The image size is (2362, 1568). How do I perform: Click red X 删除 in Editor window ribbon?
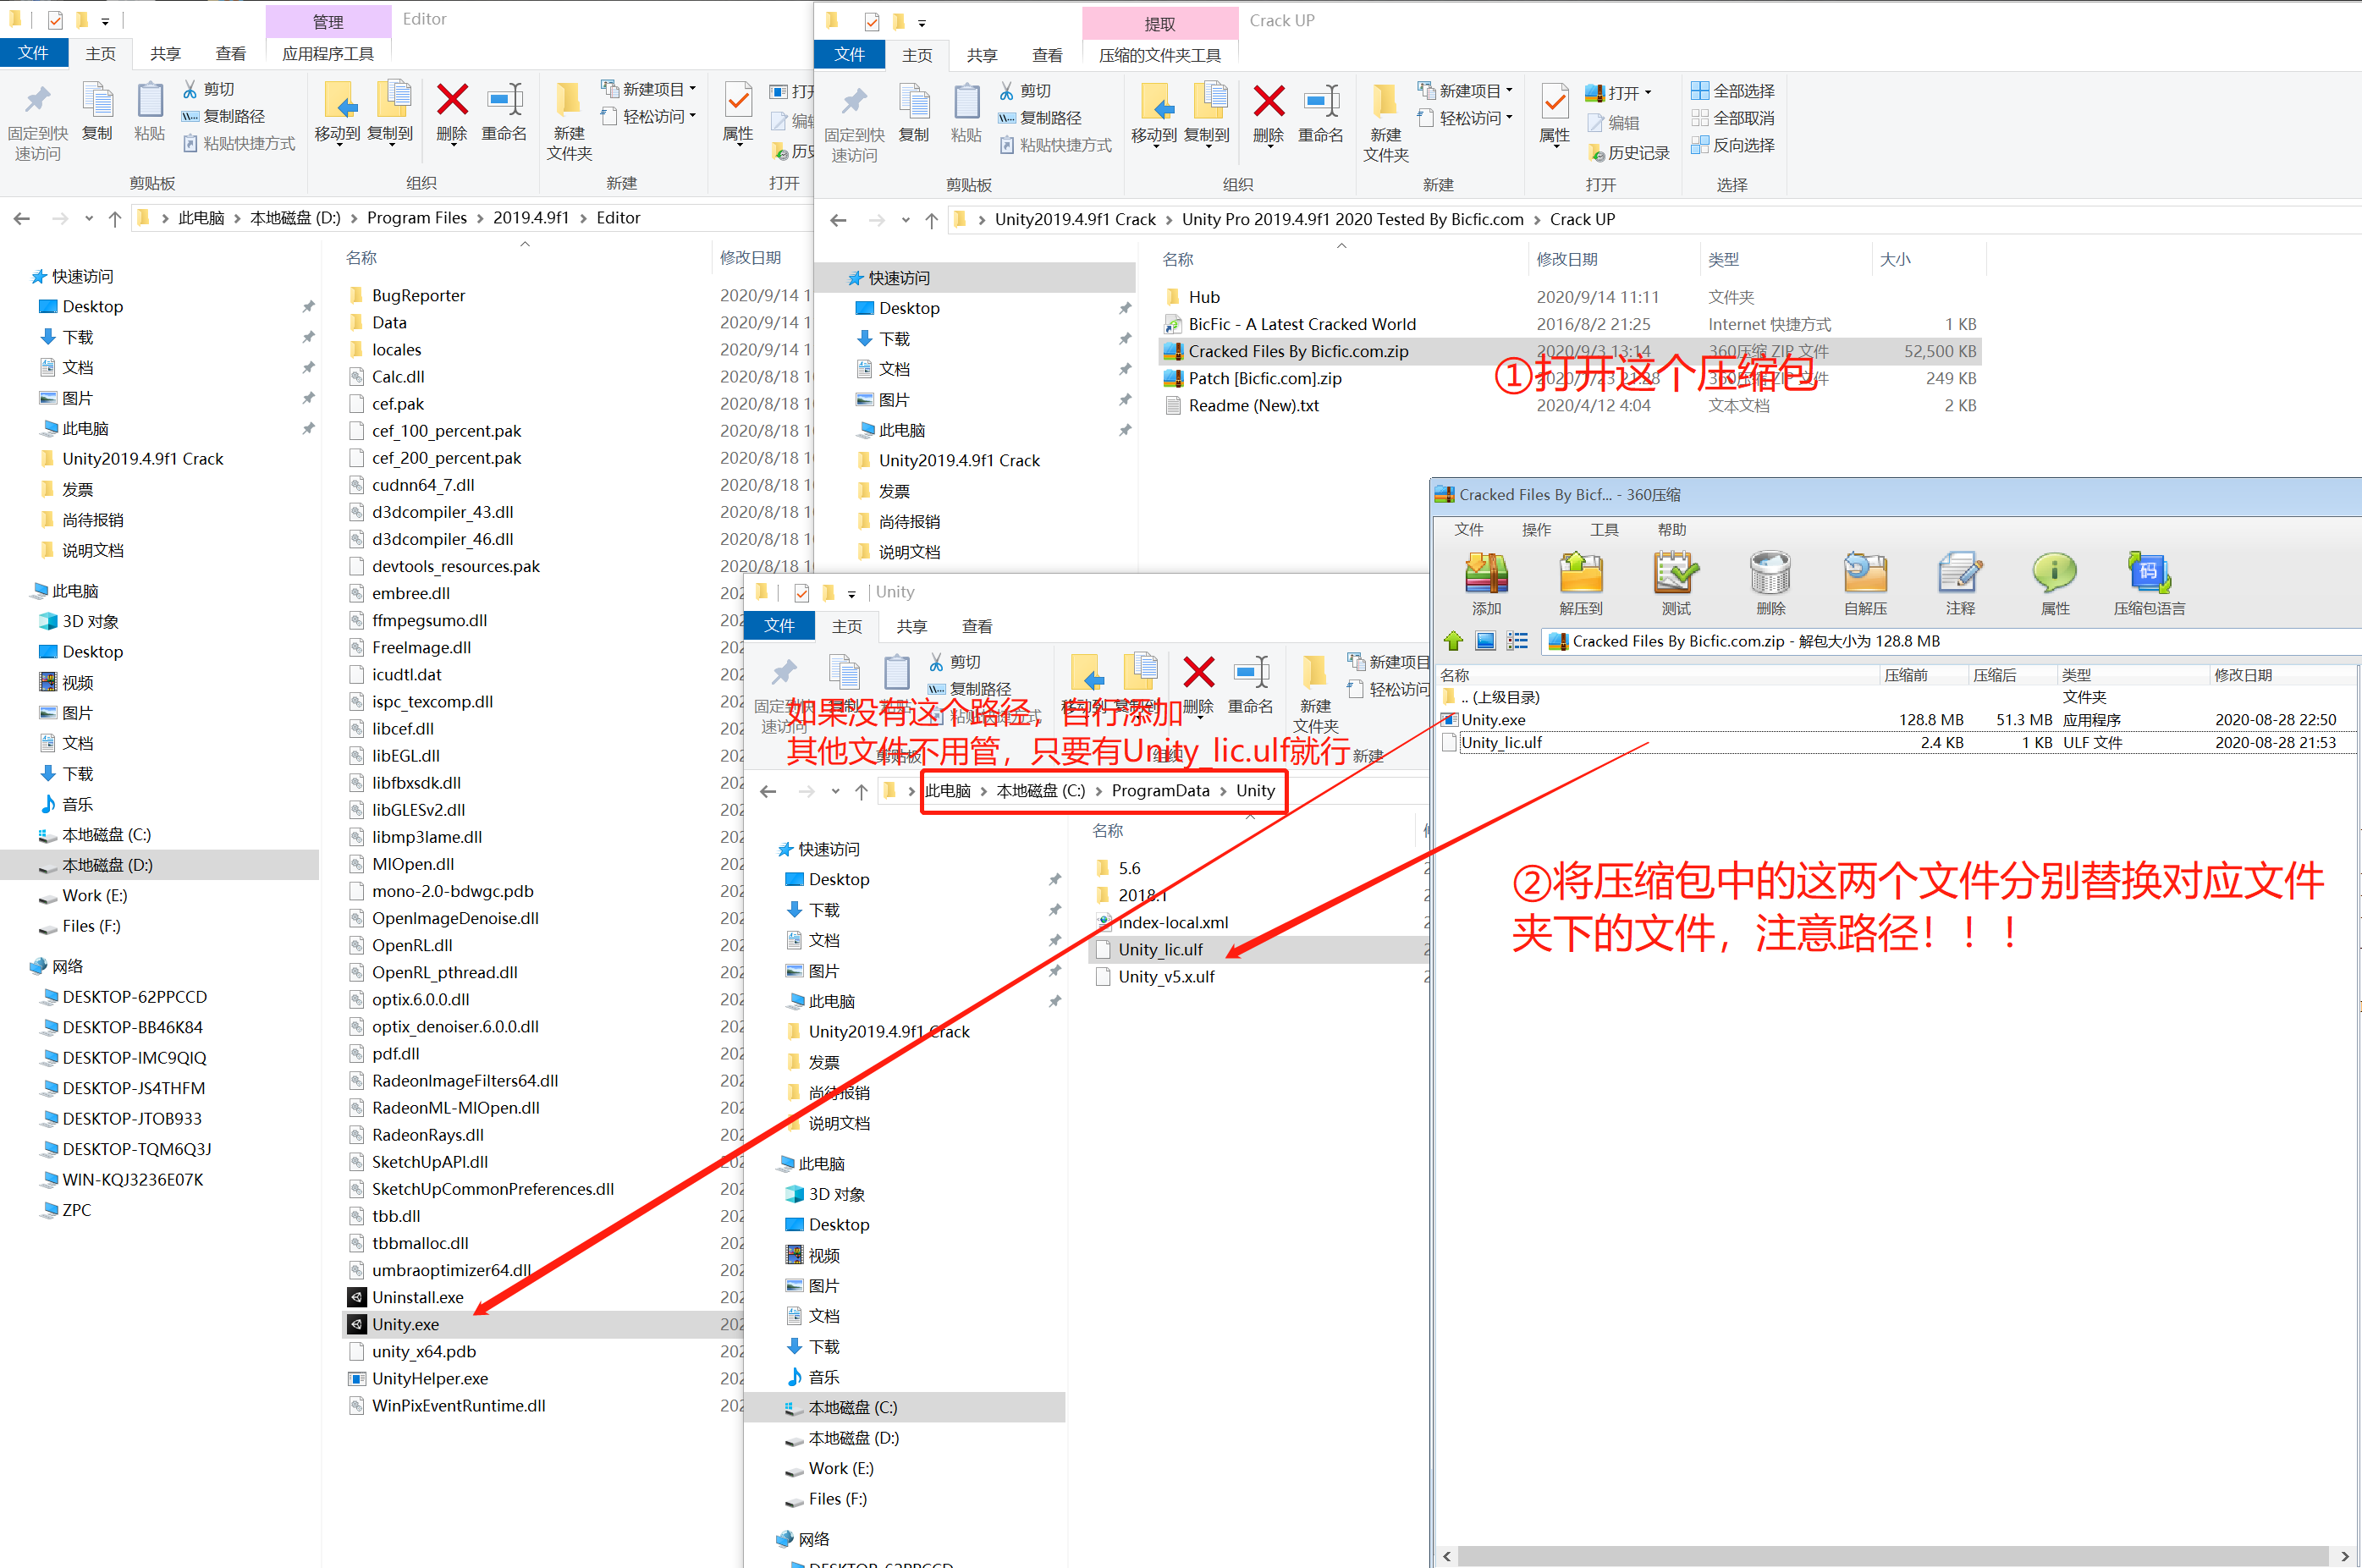[x=452, y=100]
